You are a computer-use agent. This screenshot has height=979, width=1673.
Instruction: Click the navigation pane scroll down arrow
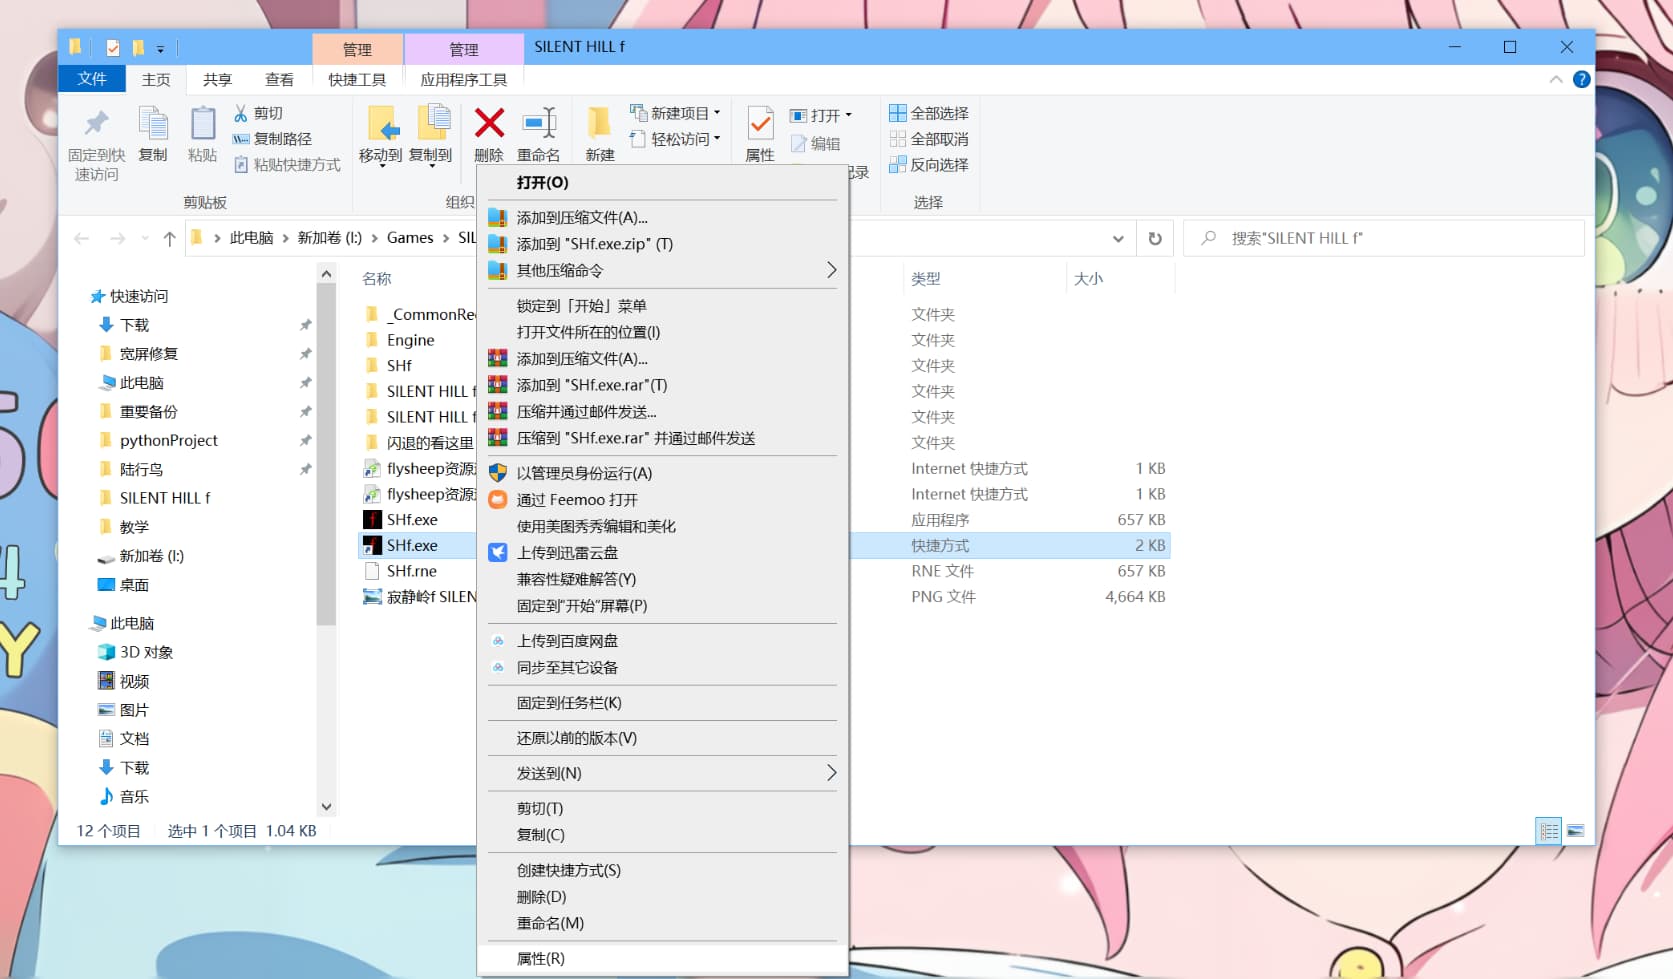click(326, 806)
